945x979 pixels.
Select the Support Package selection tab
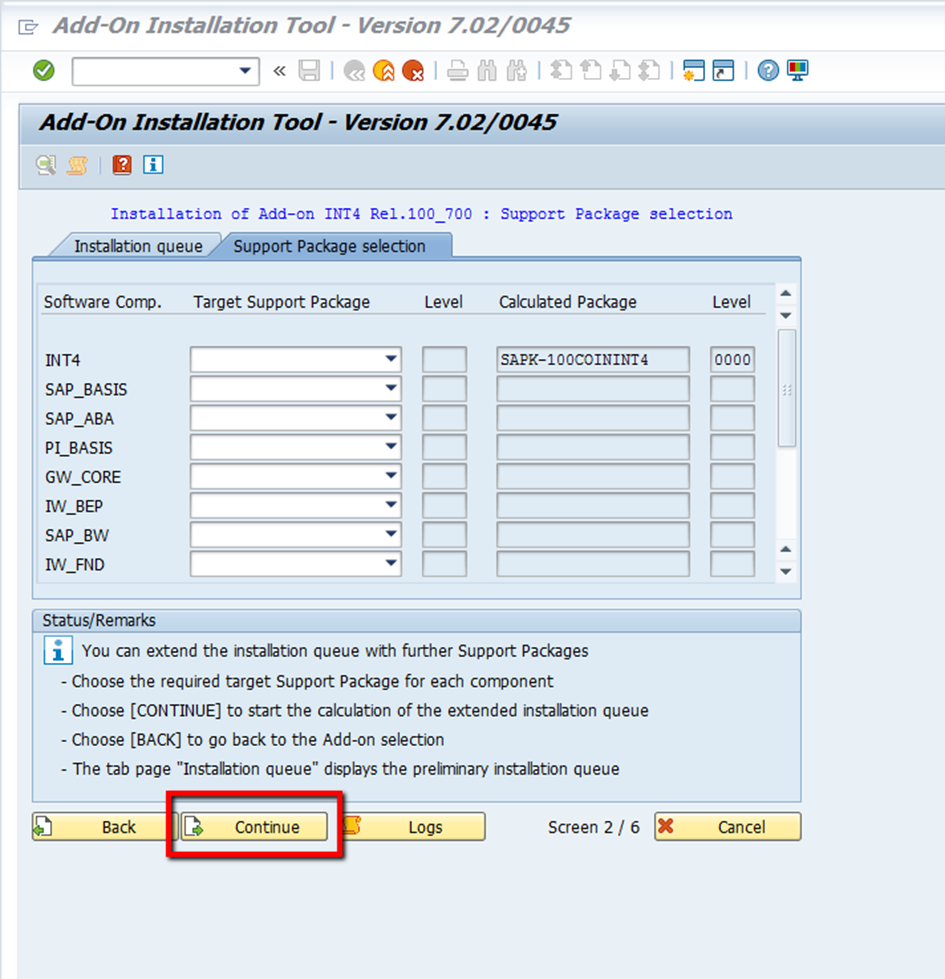coord(329,246)
